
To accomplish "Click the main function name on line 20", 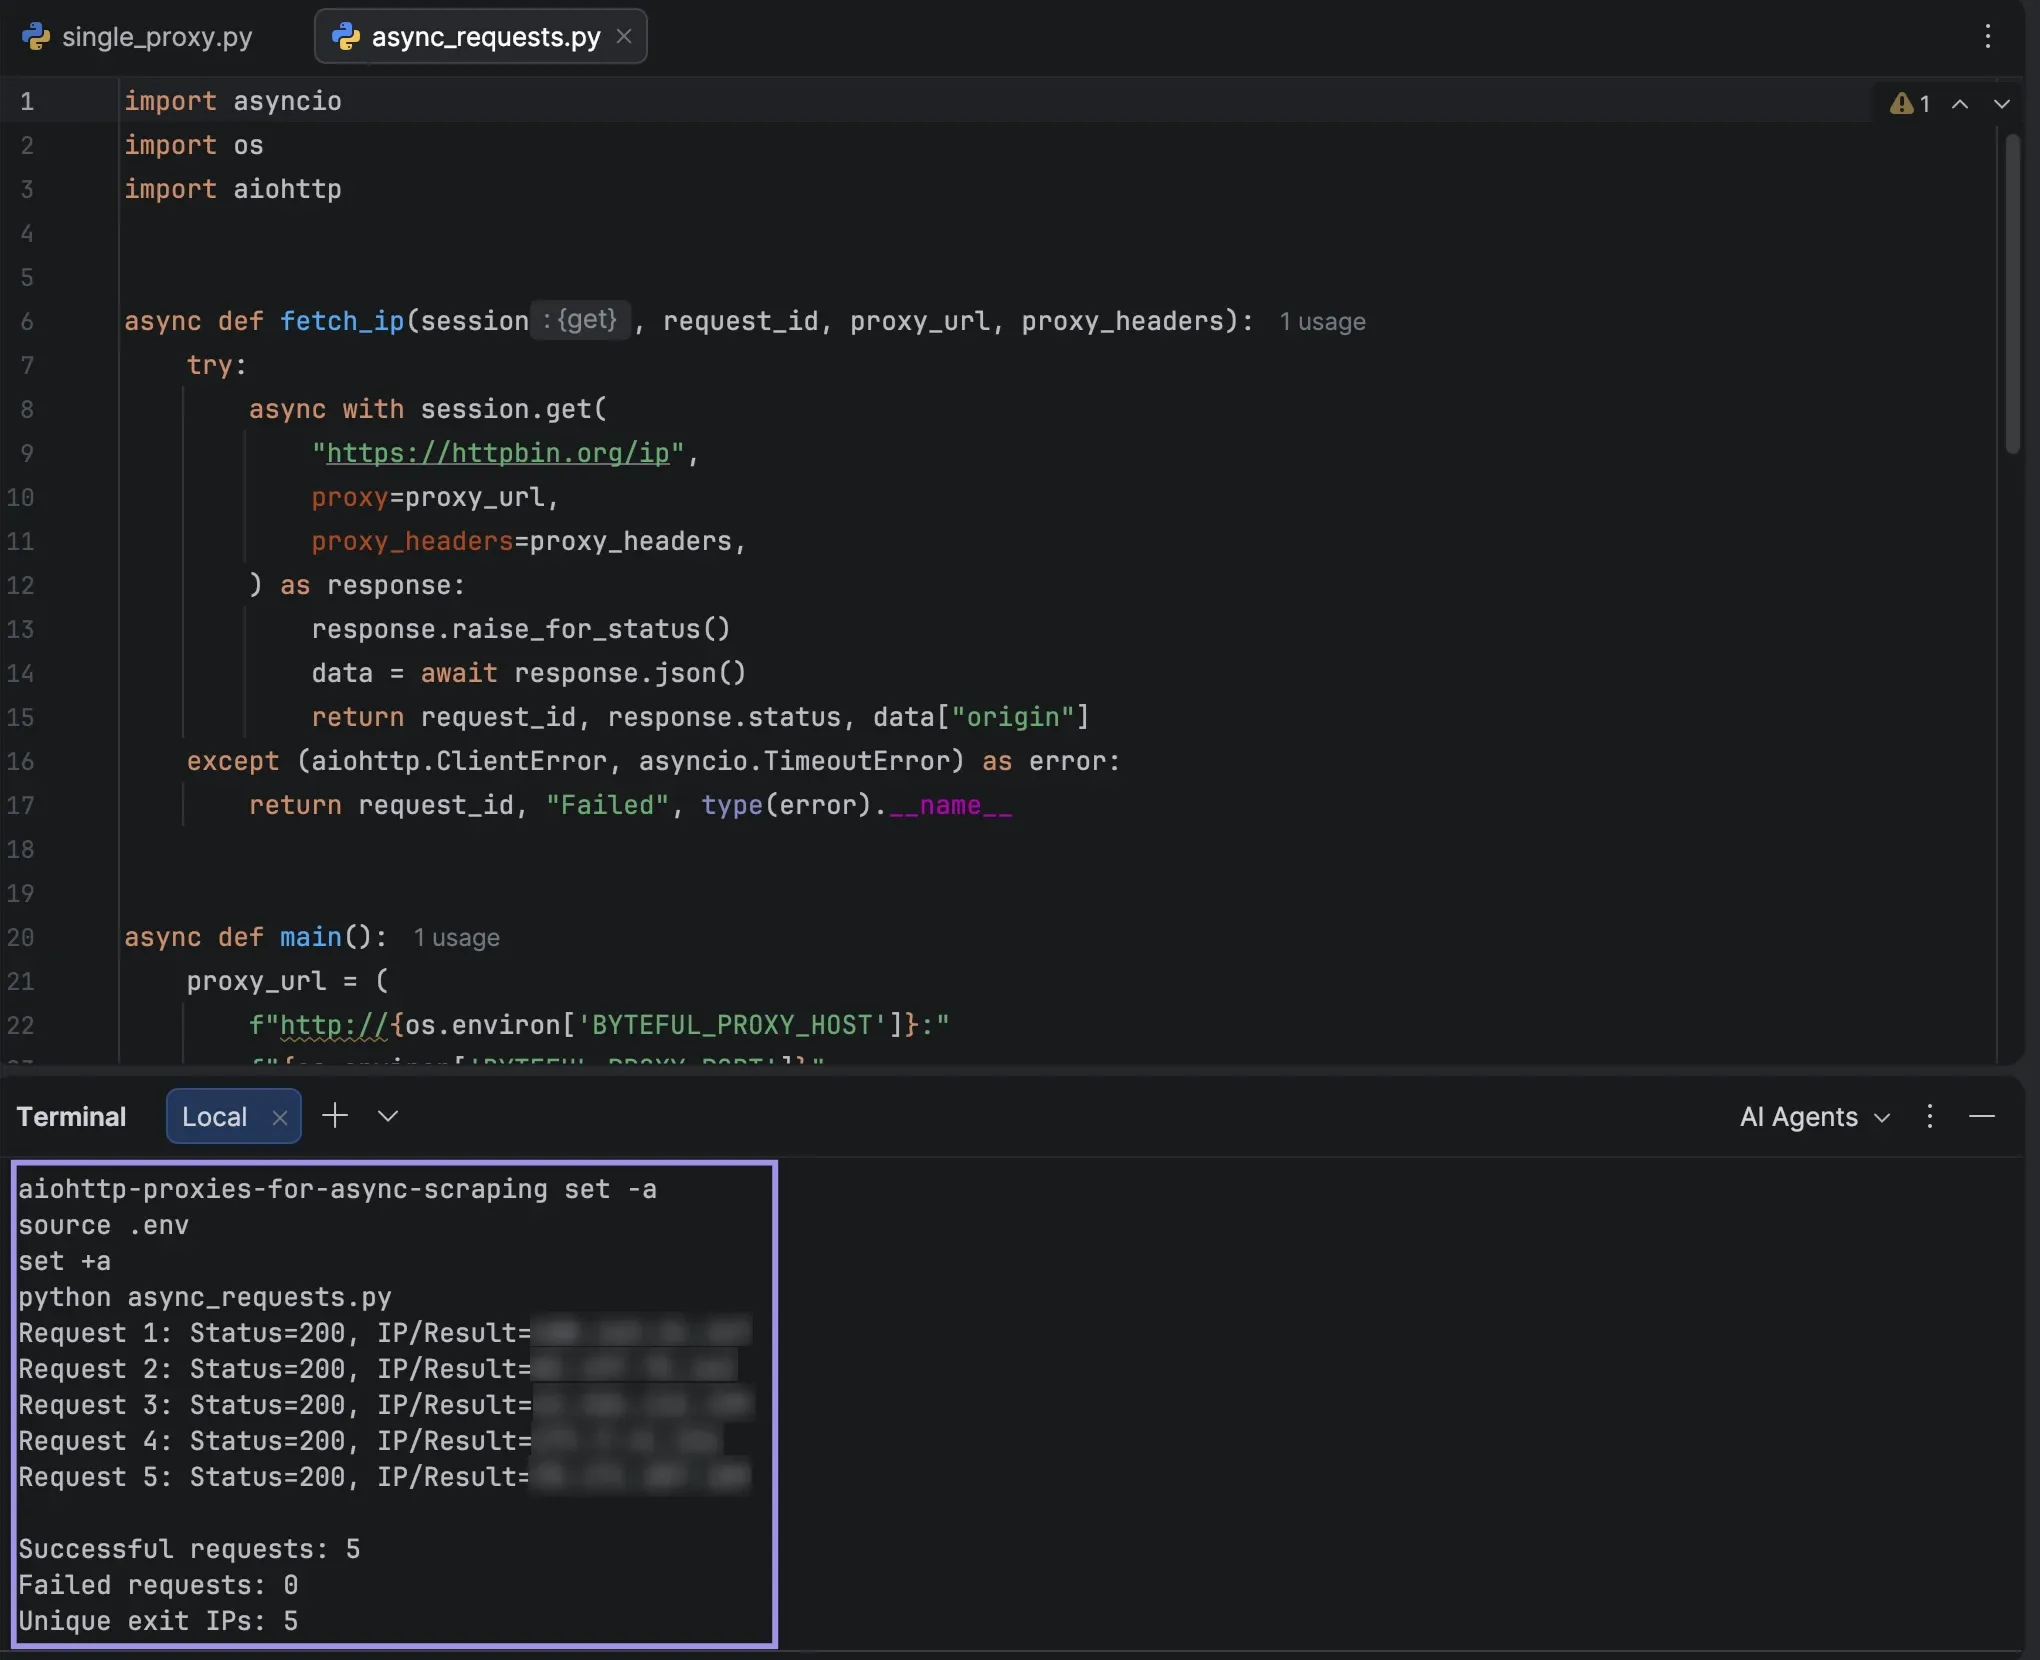I will tap(310, 937).
